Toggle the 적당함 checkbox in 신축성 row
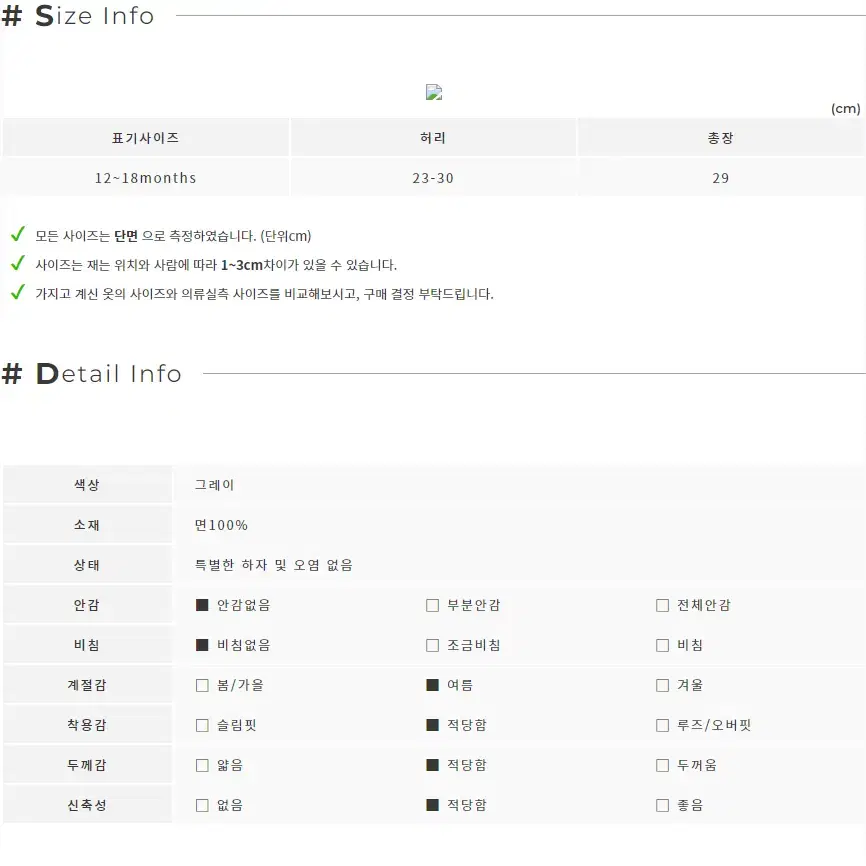 click(x=432, y=805)
